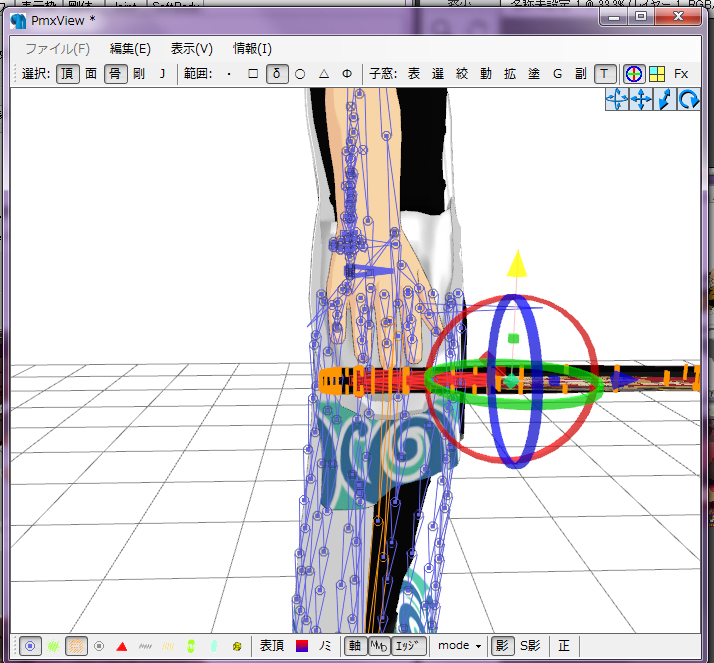This screenshot has height=663, width=714.
Task: Click the 正 orthographic view button
Action: 564,646
